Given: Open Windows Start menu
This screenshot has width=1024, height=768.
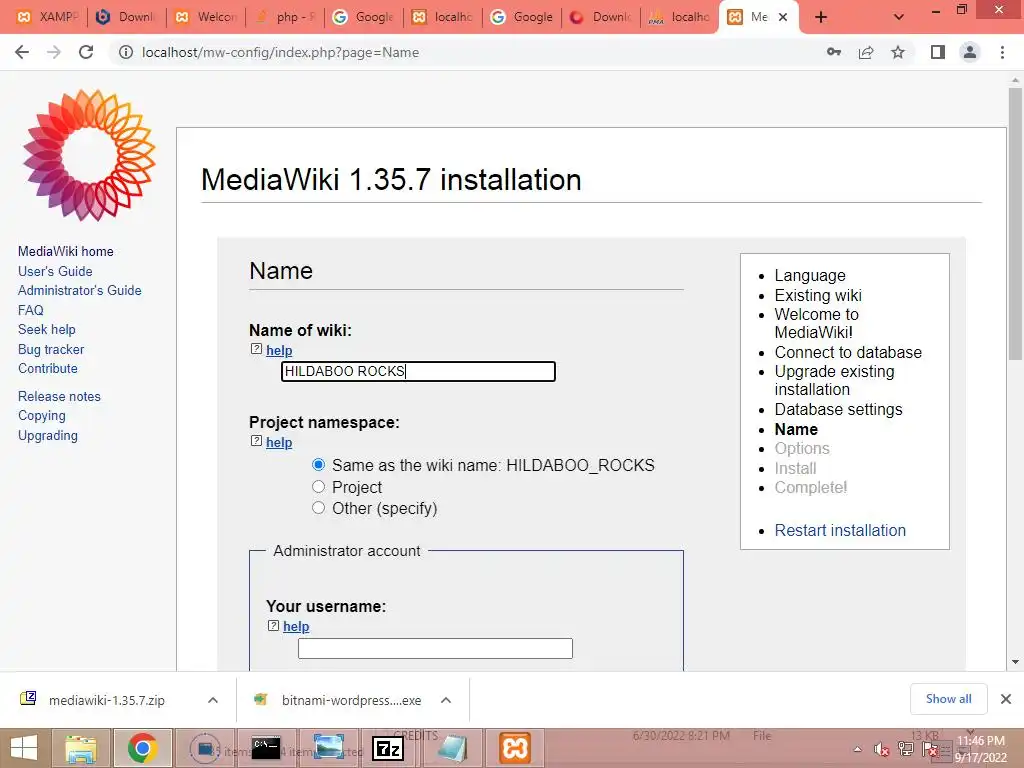Looking at the screenshot, I should click(x=24, y=748).
